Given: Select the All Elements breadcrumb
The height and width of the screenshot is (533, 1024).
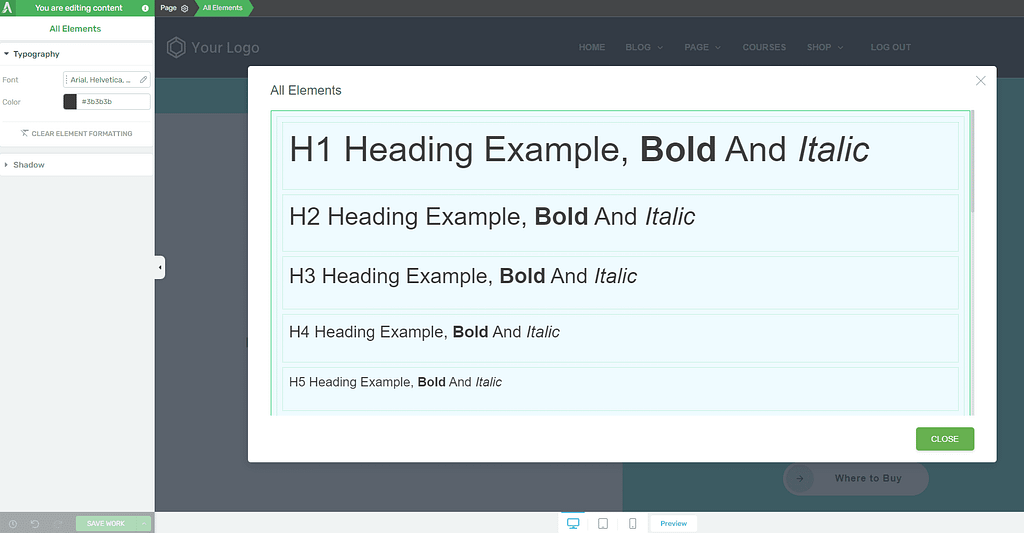Looking at the screenshot, I should (x=223, y=8).
